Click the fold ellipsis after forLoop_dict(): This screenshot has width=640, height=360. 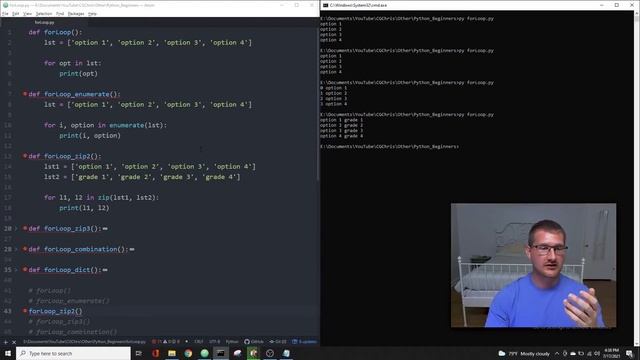(105, 270)
